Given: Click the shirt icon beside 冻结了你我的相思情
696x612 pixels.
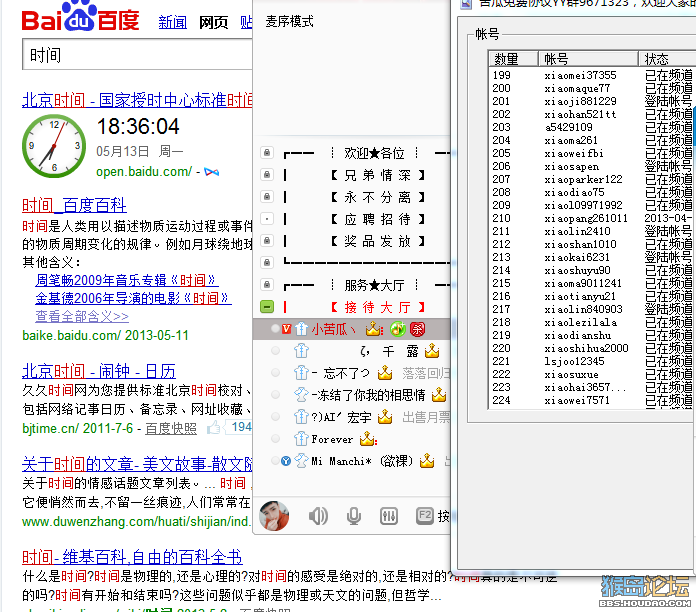Looking at the screenshot, I should 301,395.
